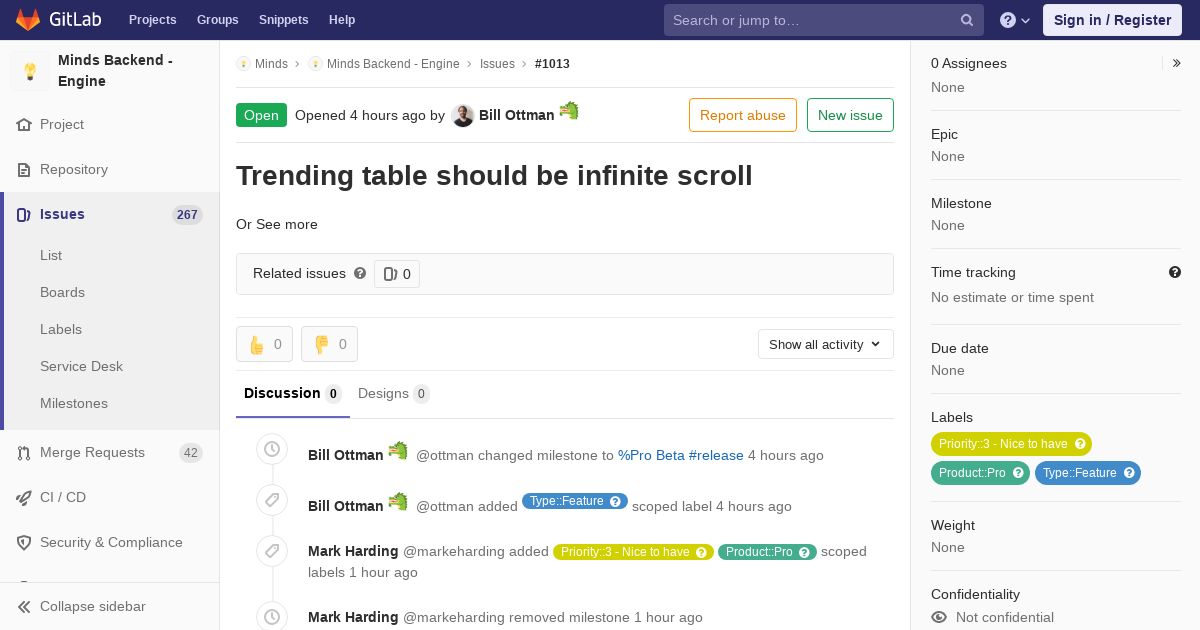Open the Snippets page
Viewport: 1200px width, 630px height.
(284, 20)
